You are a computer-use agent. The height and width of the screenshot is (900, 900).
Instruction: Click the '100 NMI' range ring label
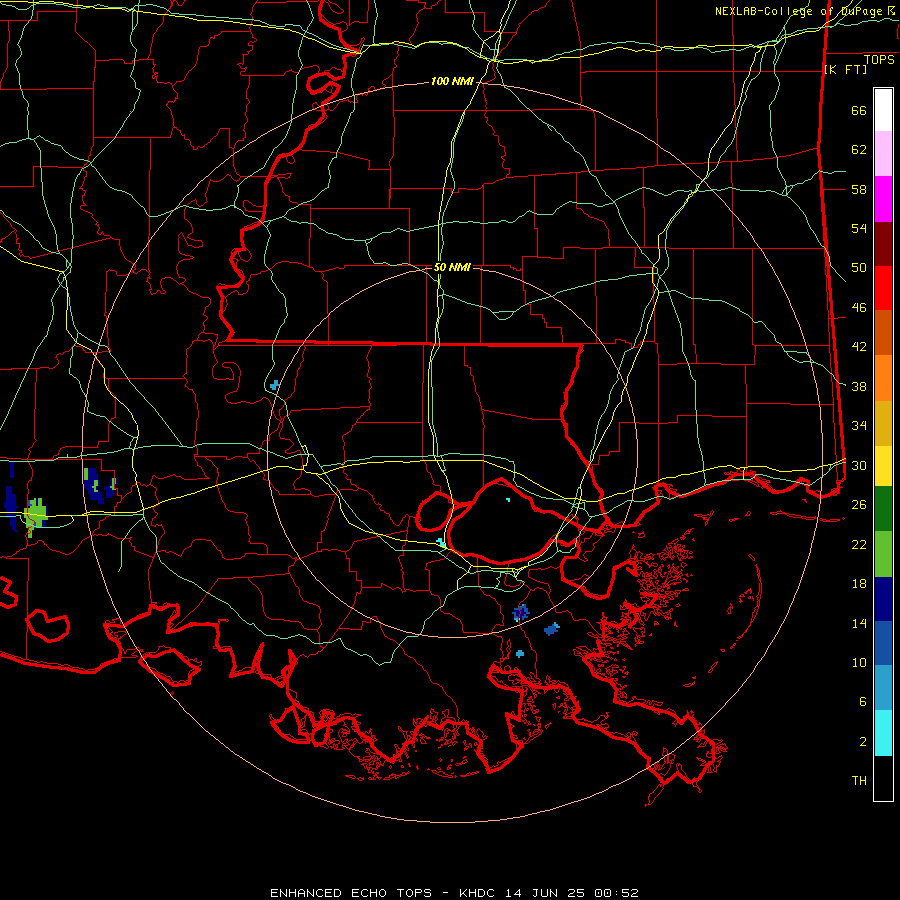point(452,82)
